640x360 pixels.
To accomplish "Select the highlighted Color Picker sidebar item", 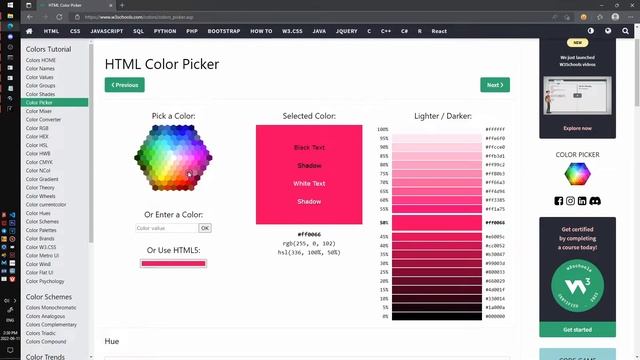I will [54, 102].
